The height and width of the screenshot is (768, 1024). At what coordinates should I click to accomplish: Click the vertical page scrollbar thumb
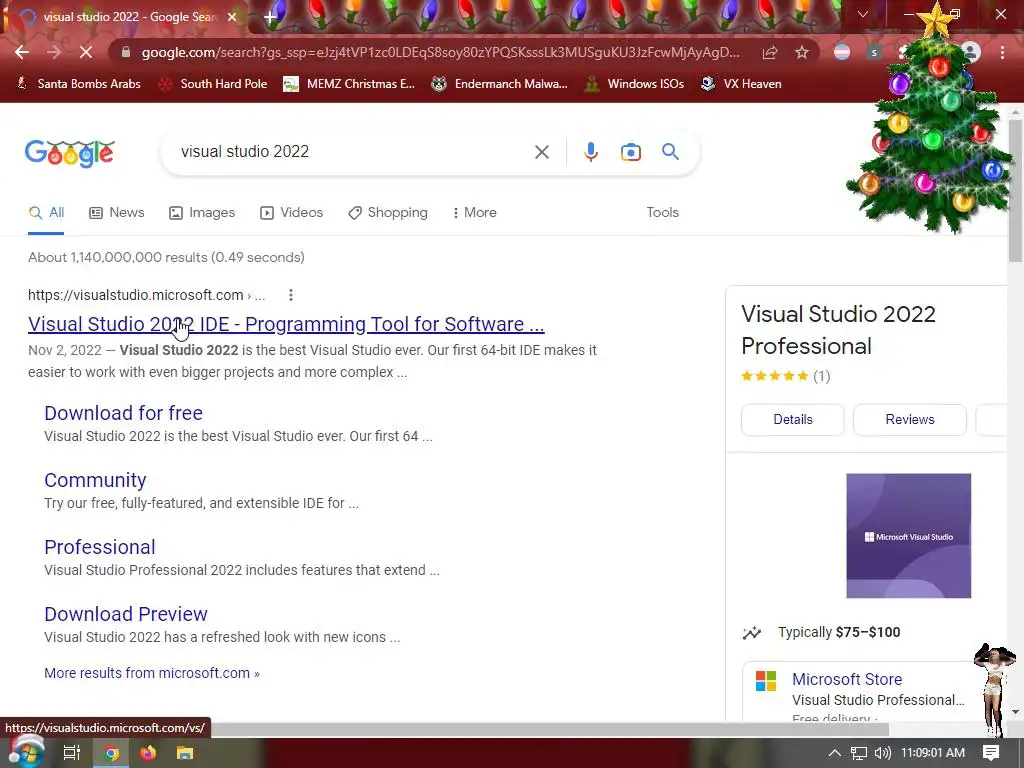click(x=1015, y=189)
